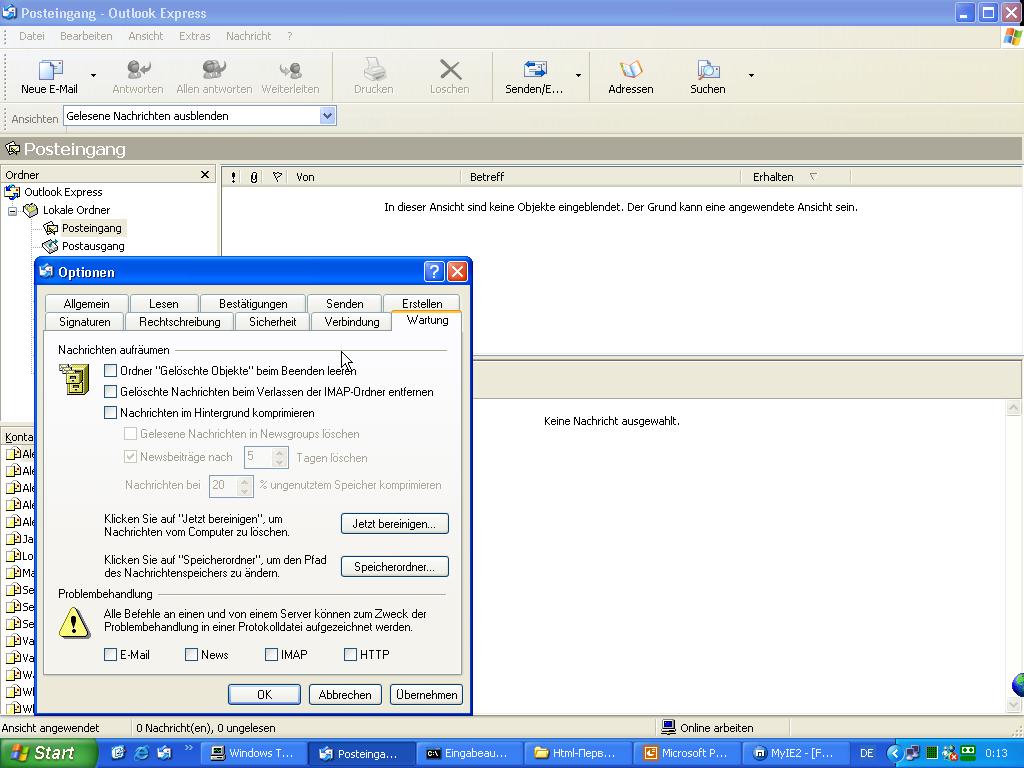Switch to the Senden tab
Viewport: 1024px width, 768px height.
click(x=345, y=304)
